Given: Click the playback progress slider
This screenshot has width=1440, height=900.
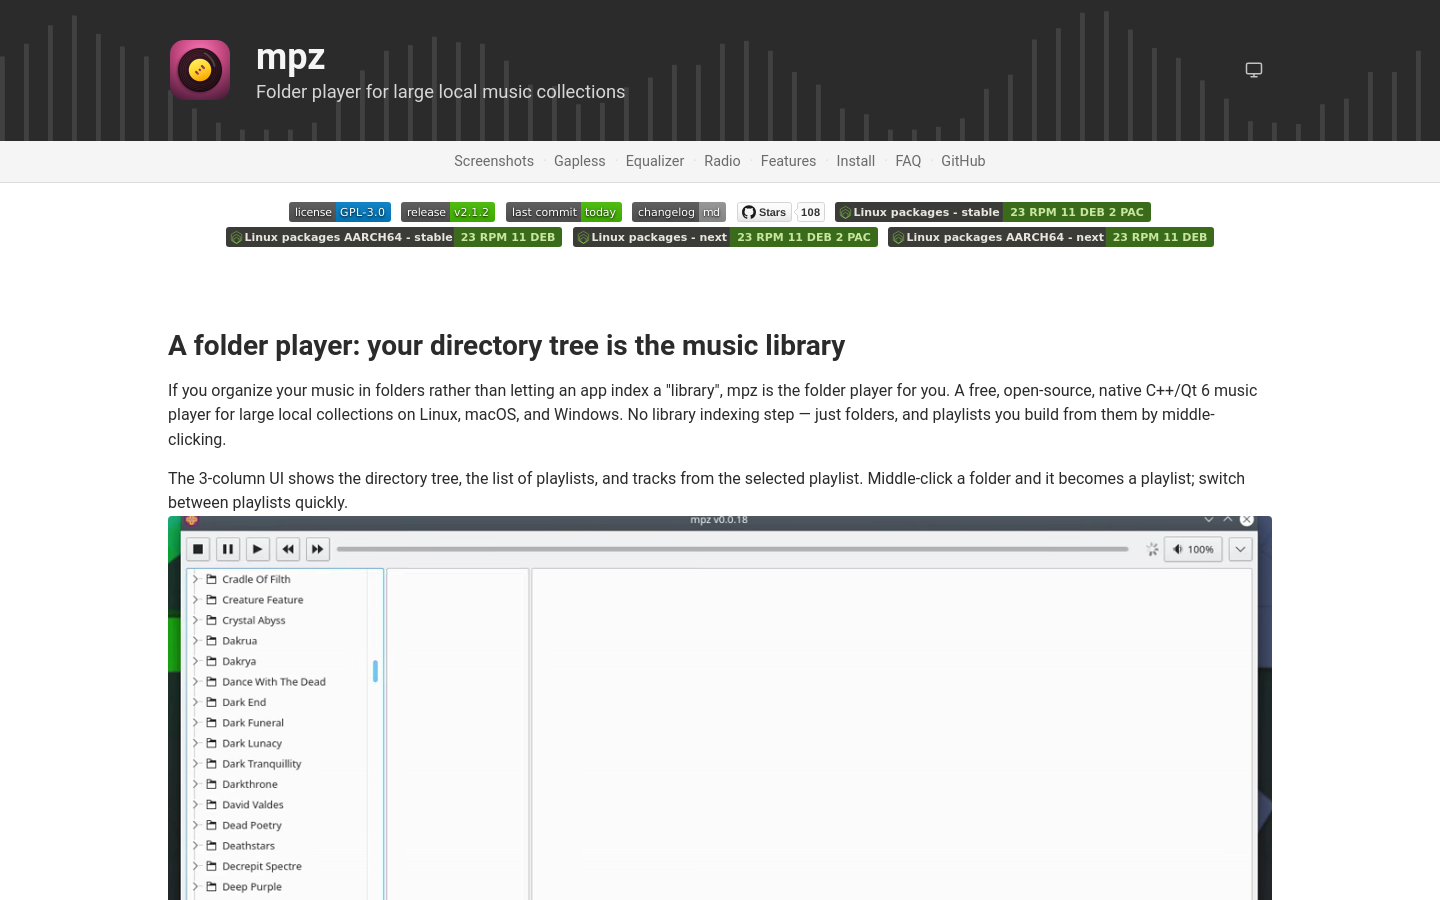Looking at the screenshot, I should 733,549.
